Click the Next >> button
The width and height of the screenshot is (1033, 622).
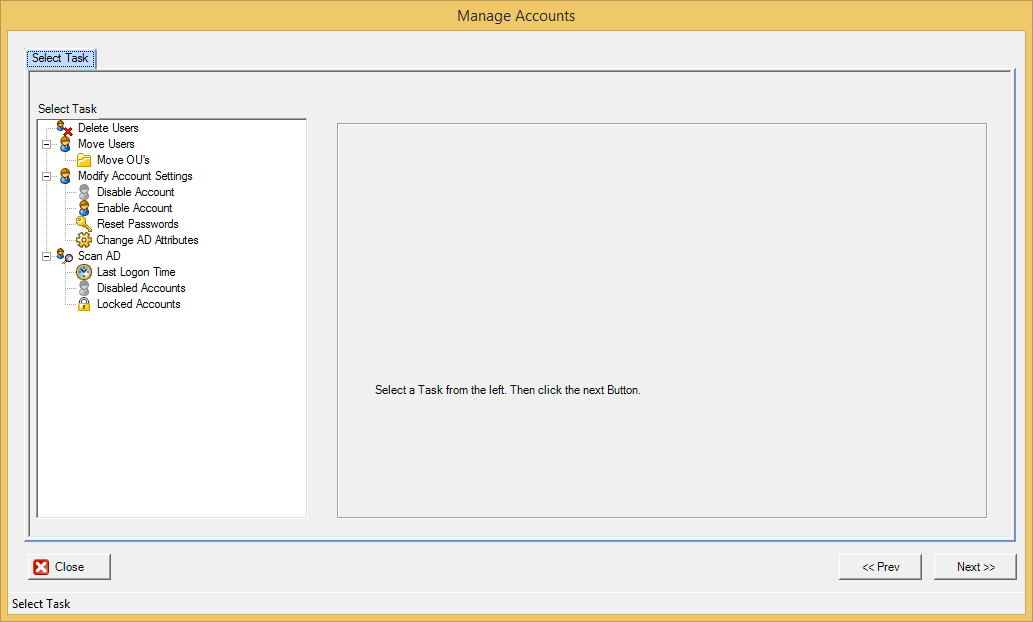coord(975,567)
